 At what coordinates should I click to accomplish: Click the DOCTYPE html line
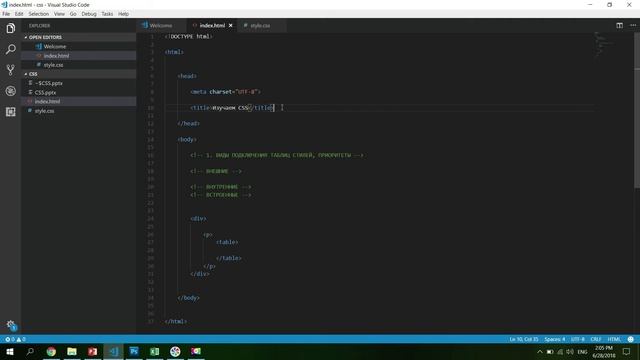[x=189, y=36]
